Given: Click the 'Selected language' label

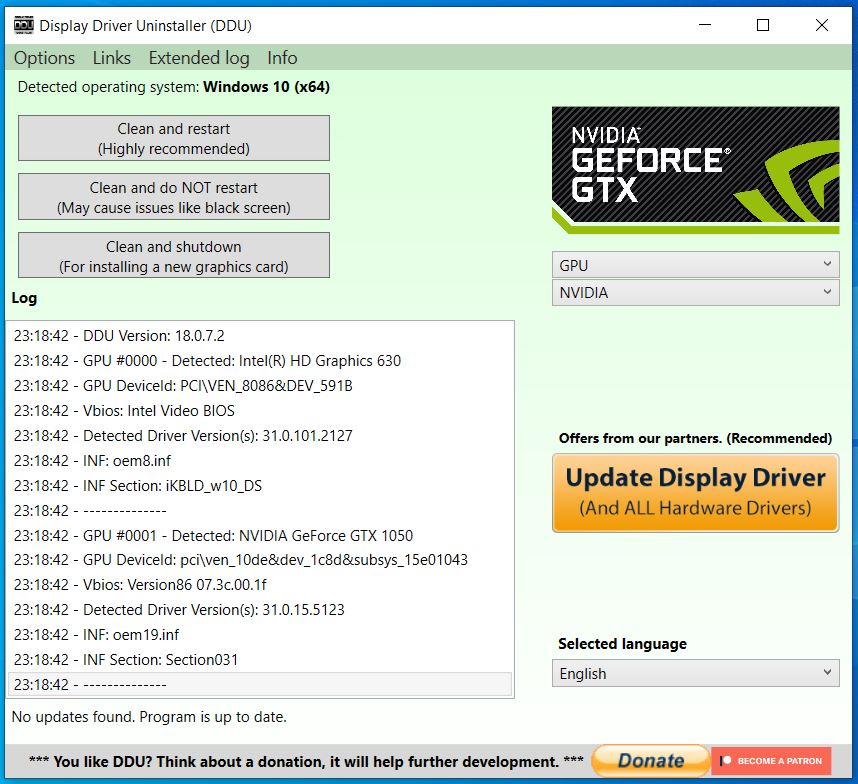Looking at the screenshot, I should coord(622,644).
